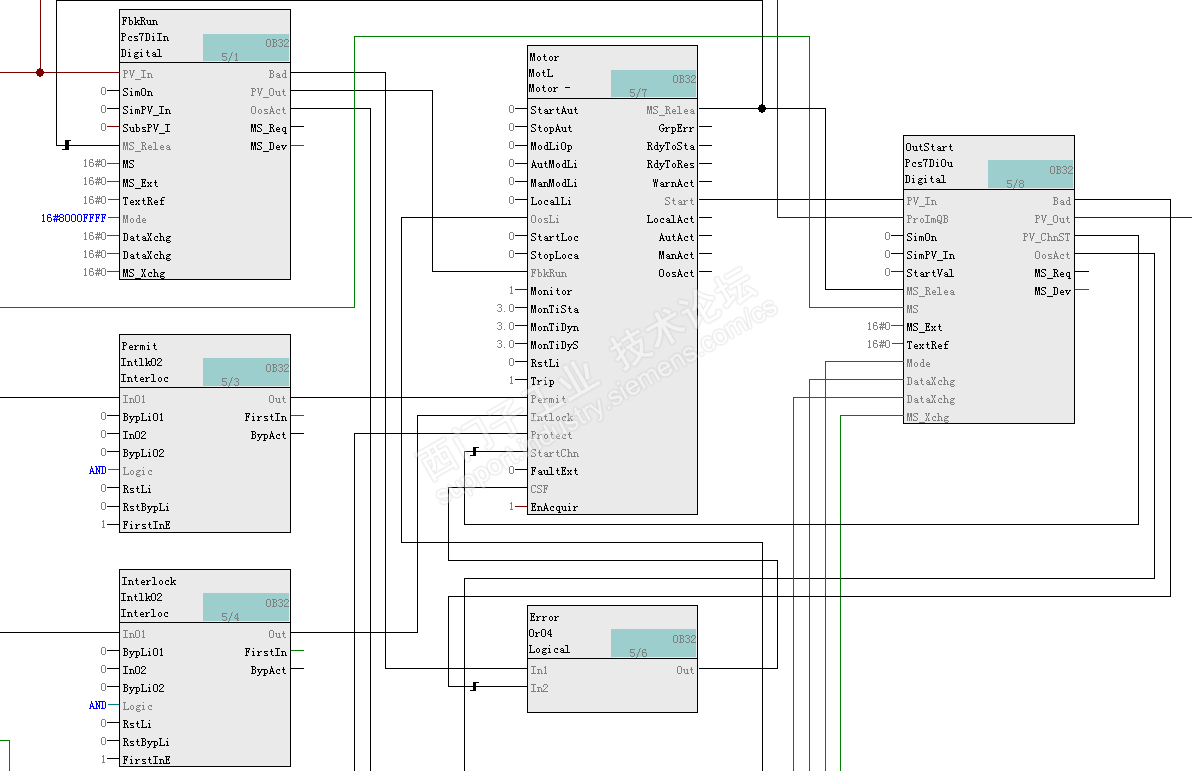Select BypLi01 input on Permit block

click(x=144, y=417)
